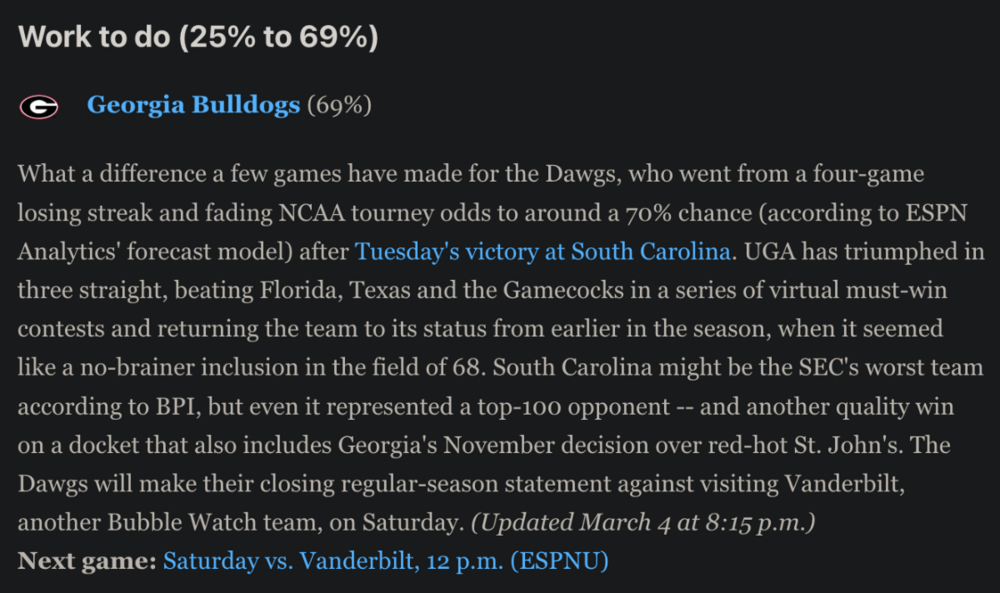
Task: Click the bold "Next game:" label
Action: pos(87,561)
